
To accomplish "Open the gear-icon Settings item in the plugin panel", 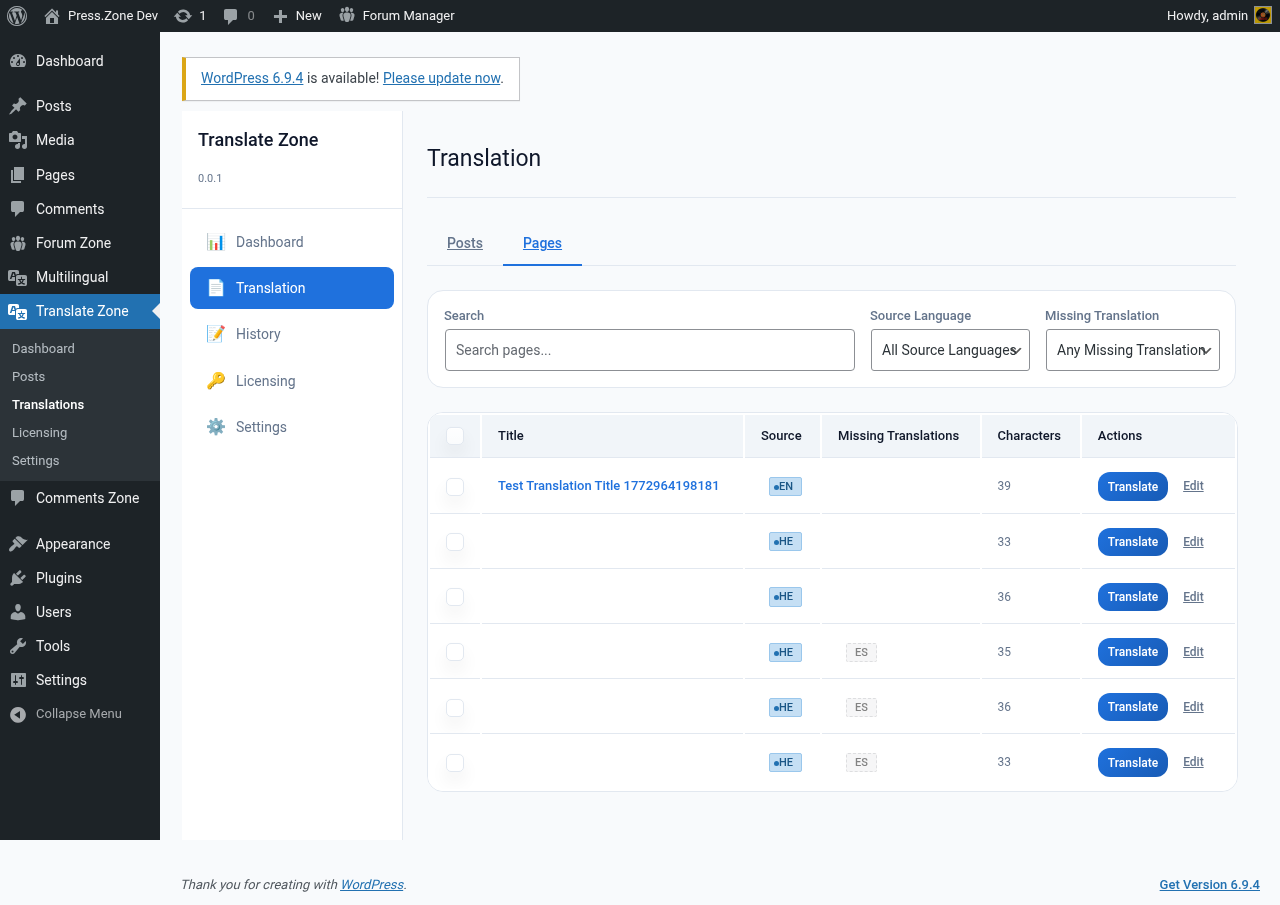I will (292, 427).
